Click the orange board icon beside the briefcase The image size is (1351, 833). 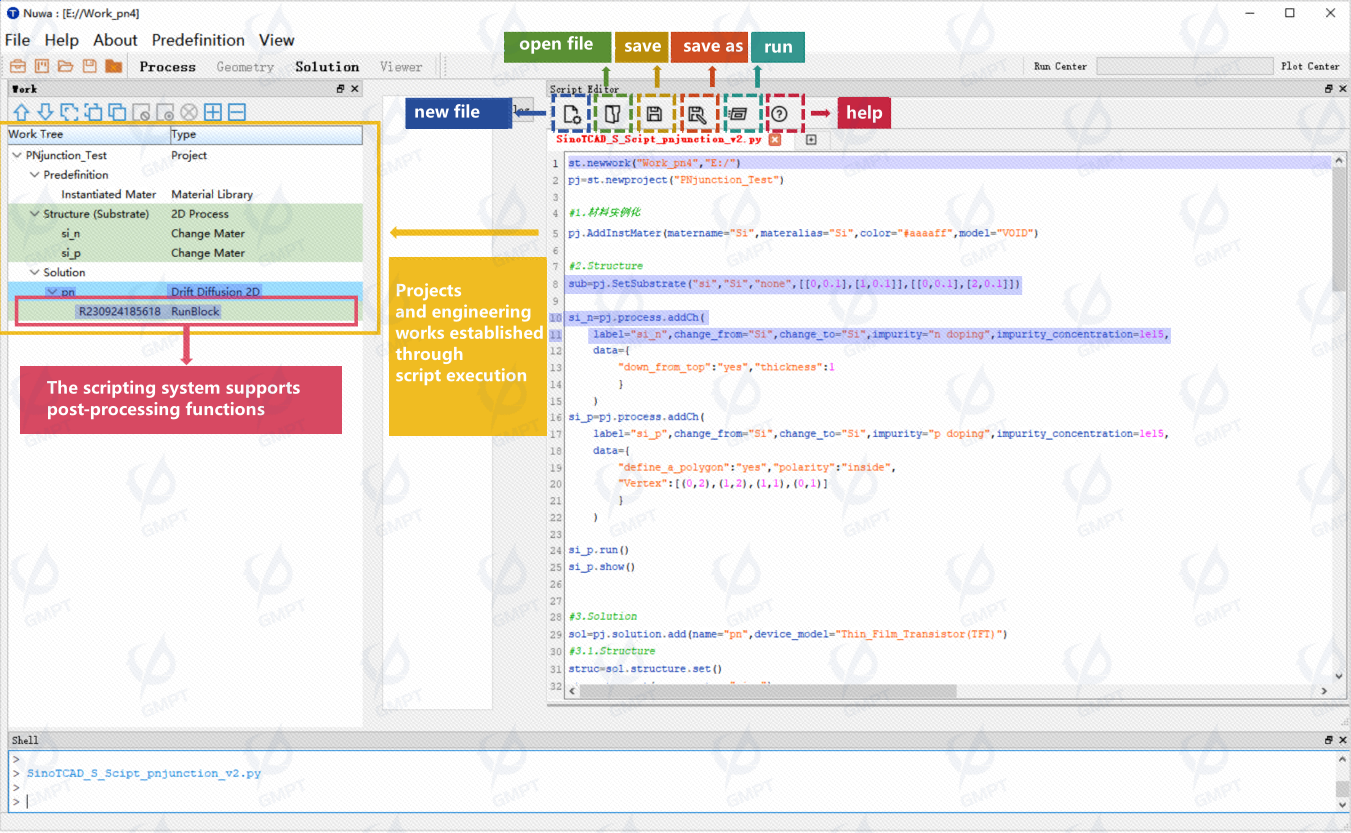(x=42, y=67)
